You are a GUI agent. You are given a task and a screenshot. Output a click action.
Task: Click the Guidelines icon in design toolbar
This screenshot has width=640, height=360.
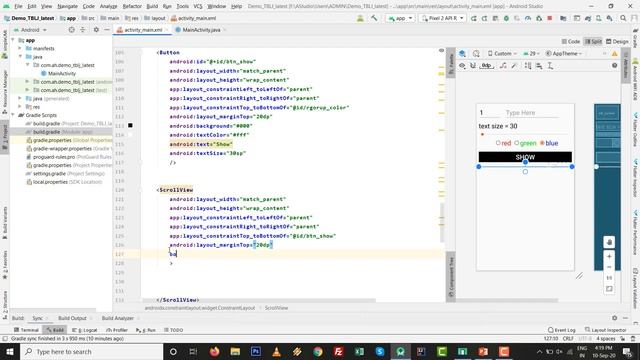pyautogui.click(x=550, y=66)
